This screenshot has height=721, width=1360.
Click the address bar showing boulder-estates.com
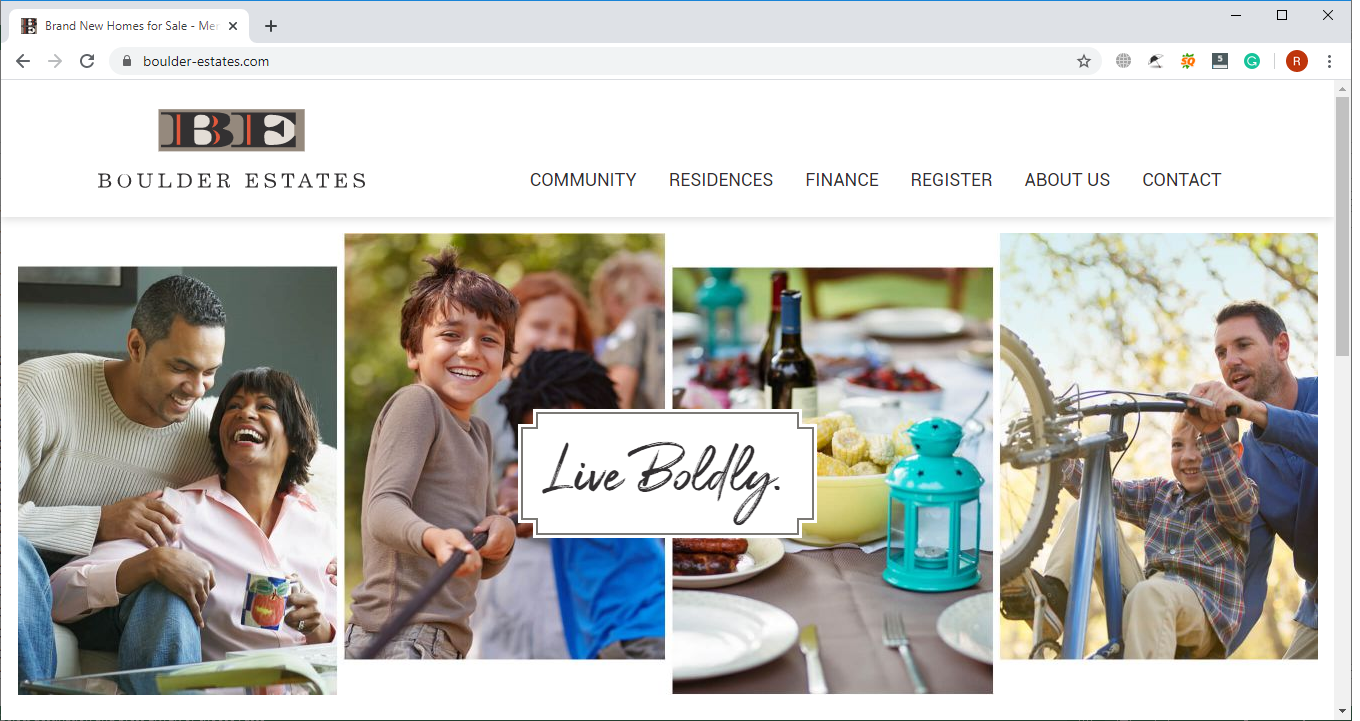(x=600, y=61)
